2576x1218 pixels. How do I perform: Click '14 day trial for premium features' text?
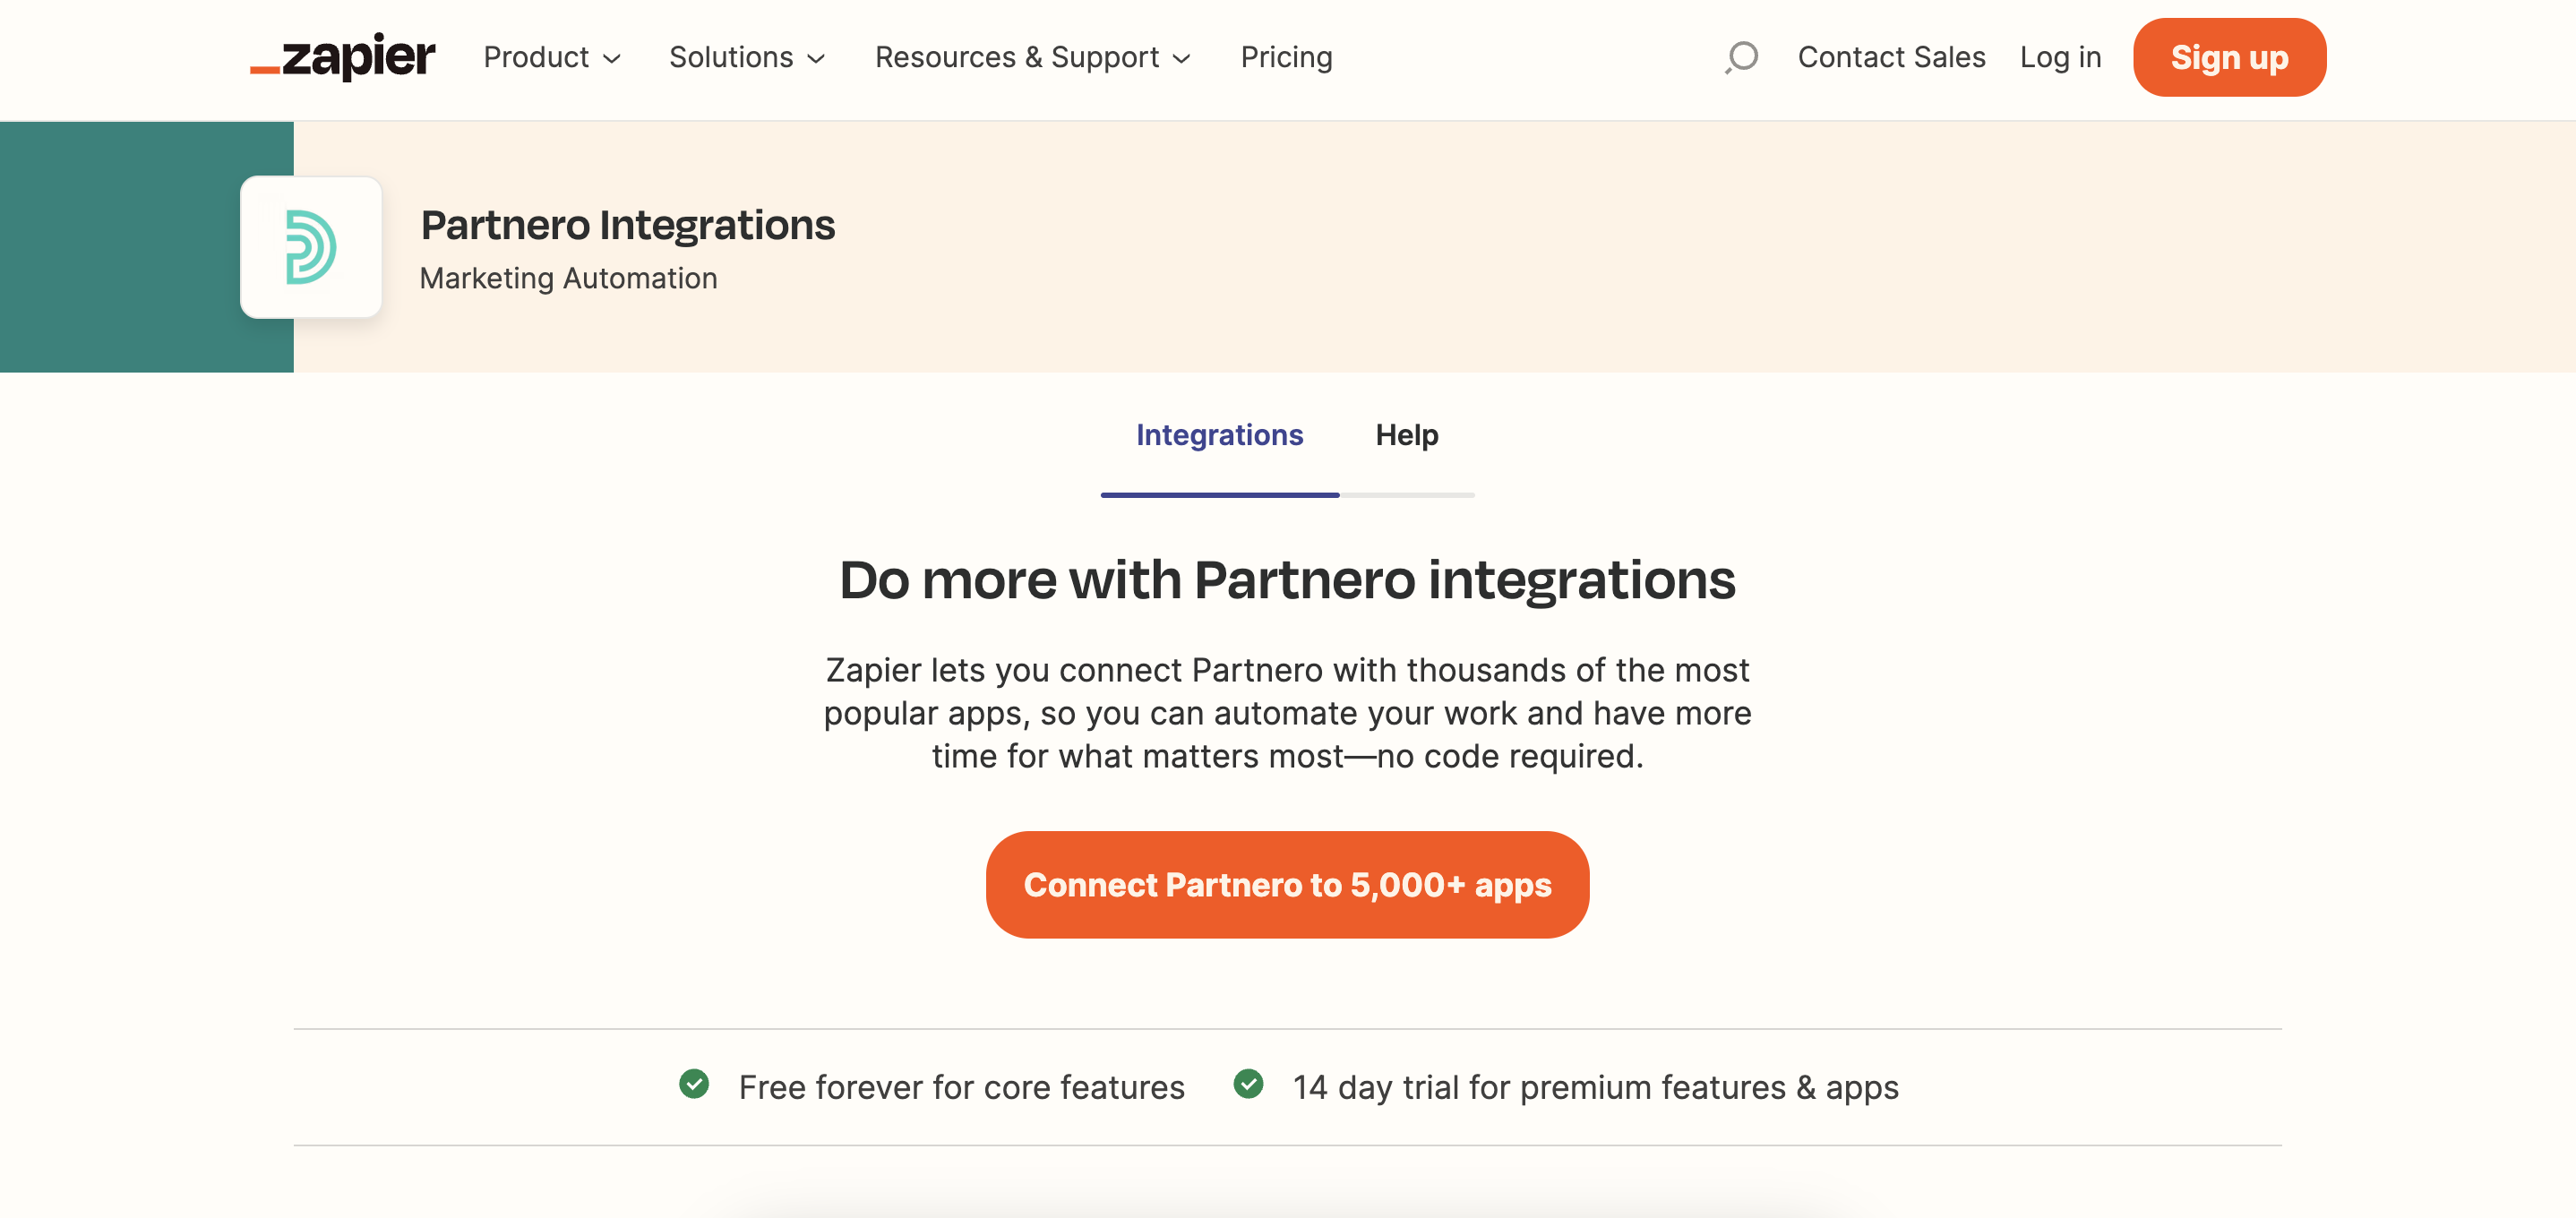pyautogui.click(x=1595, y=1086)
